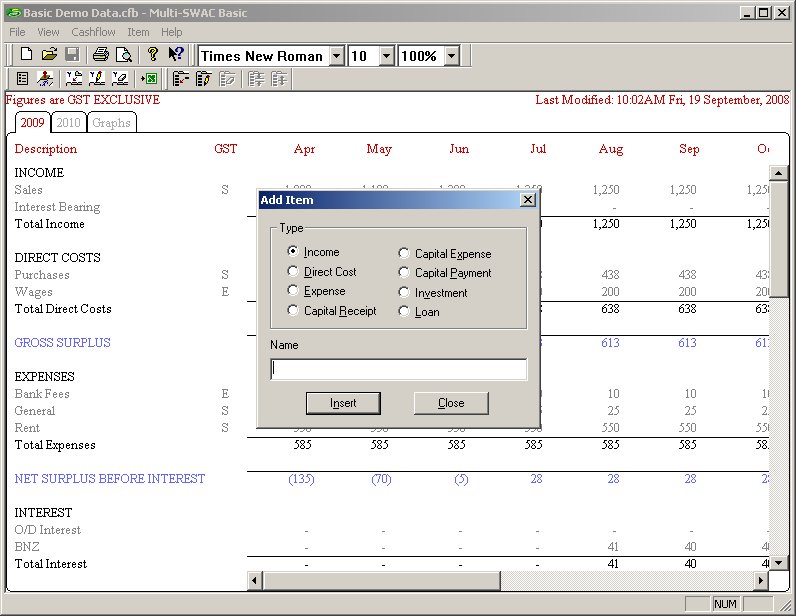Click the insert item toolbar icon
This screenshot has height=616, width=796.
pyautogui.click(x=180, y=79)
